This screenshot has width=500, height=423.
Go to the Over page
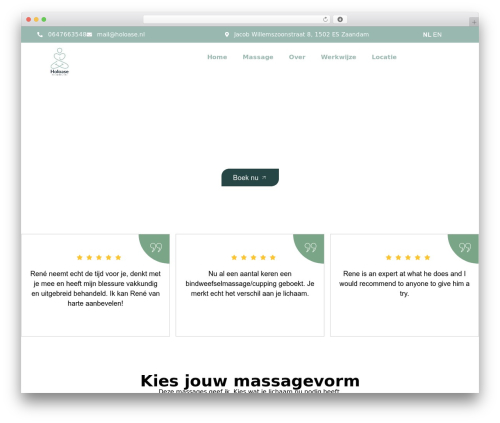coord(297,57)
